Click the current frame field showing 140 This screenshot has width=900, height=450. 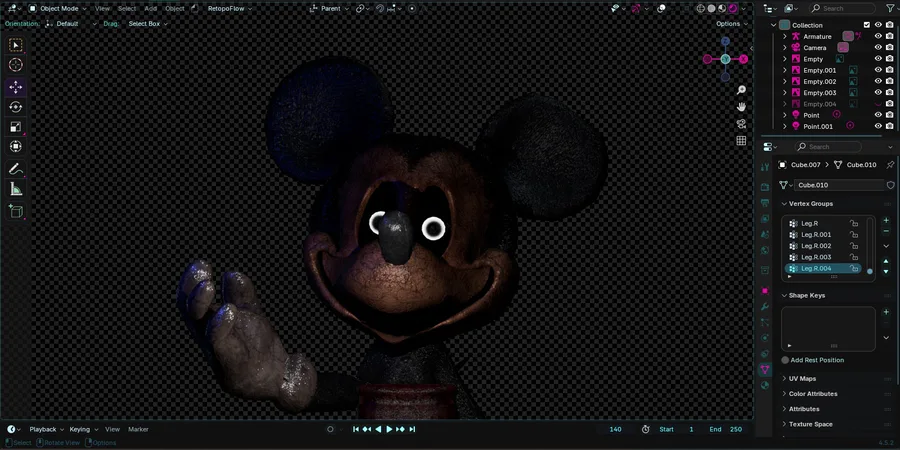tap(615, 429)
